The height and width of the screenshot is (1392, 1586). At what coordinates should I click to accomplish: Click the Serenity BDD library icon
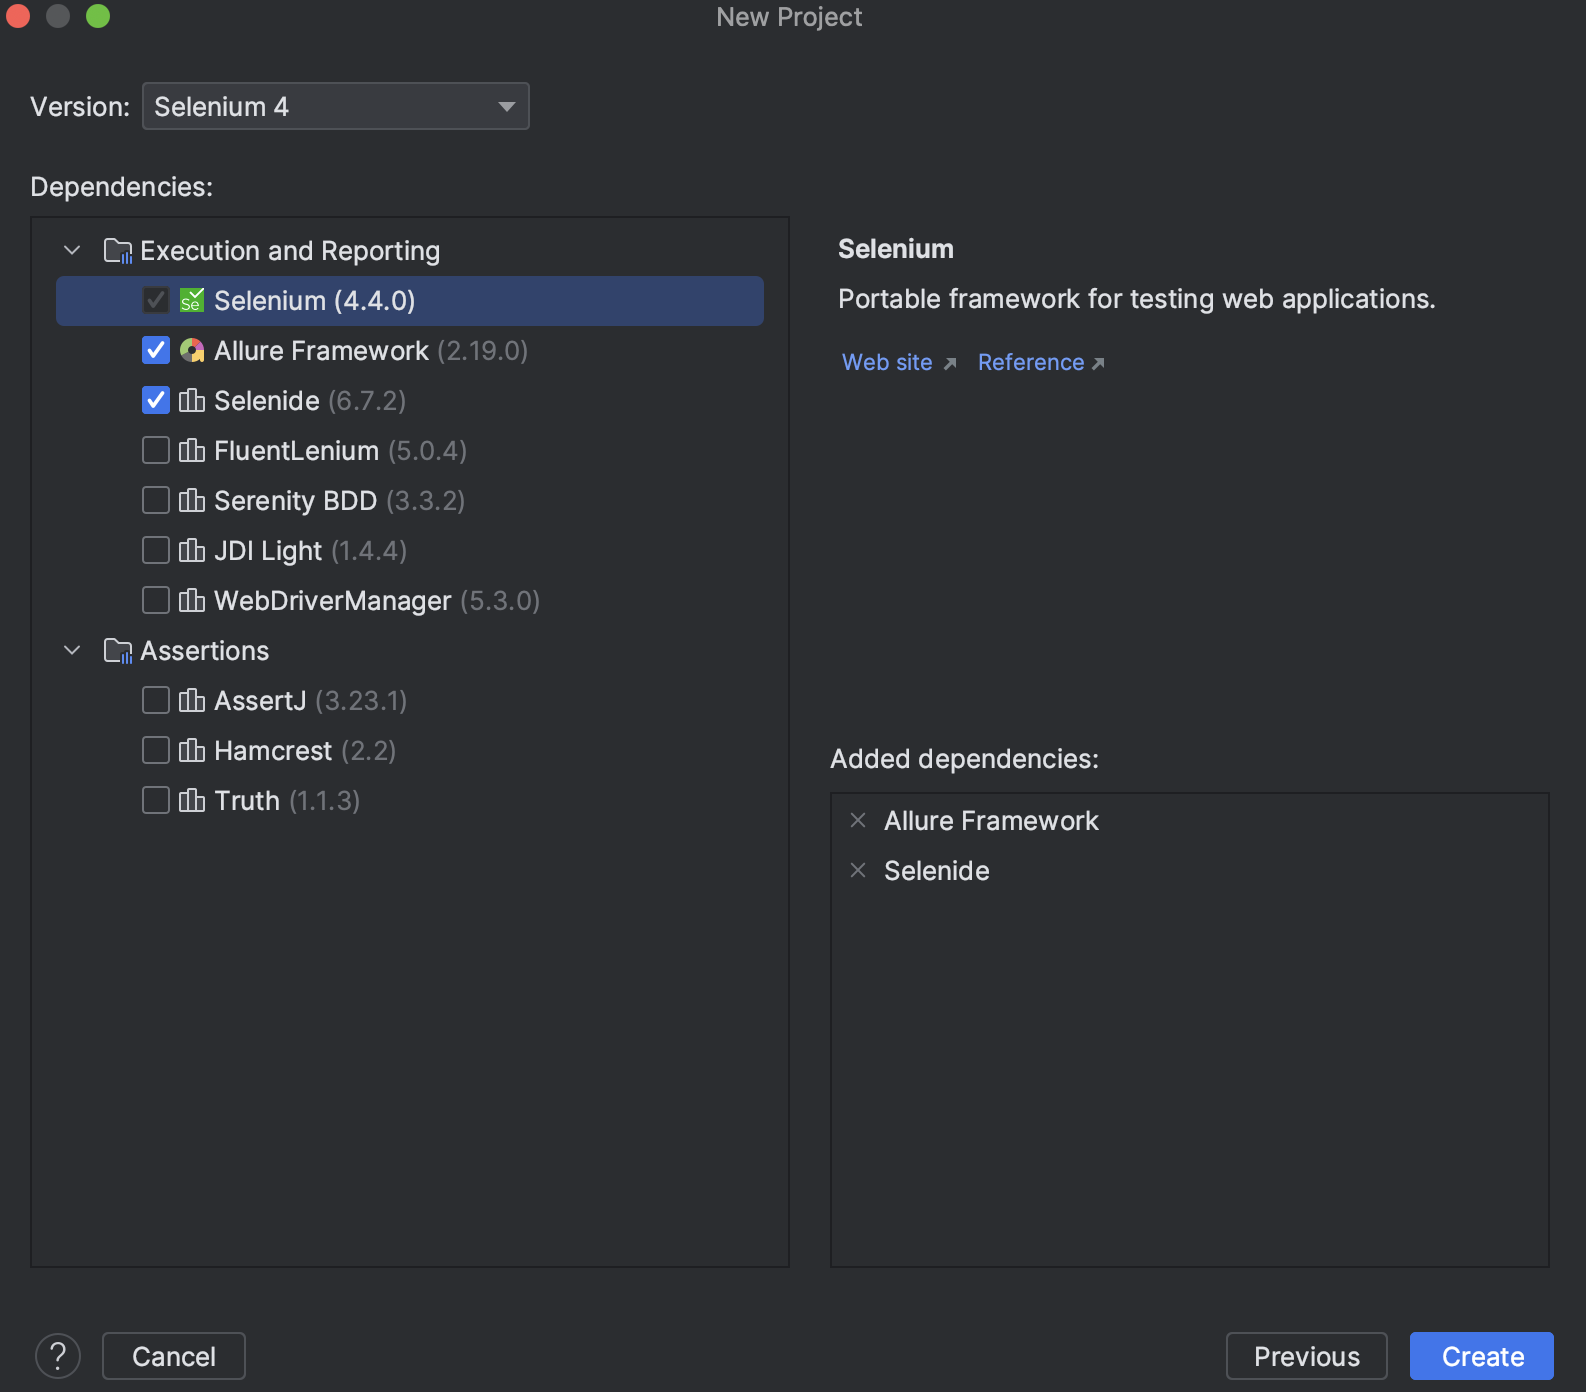[x=191, y=501]
